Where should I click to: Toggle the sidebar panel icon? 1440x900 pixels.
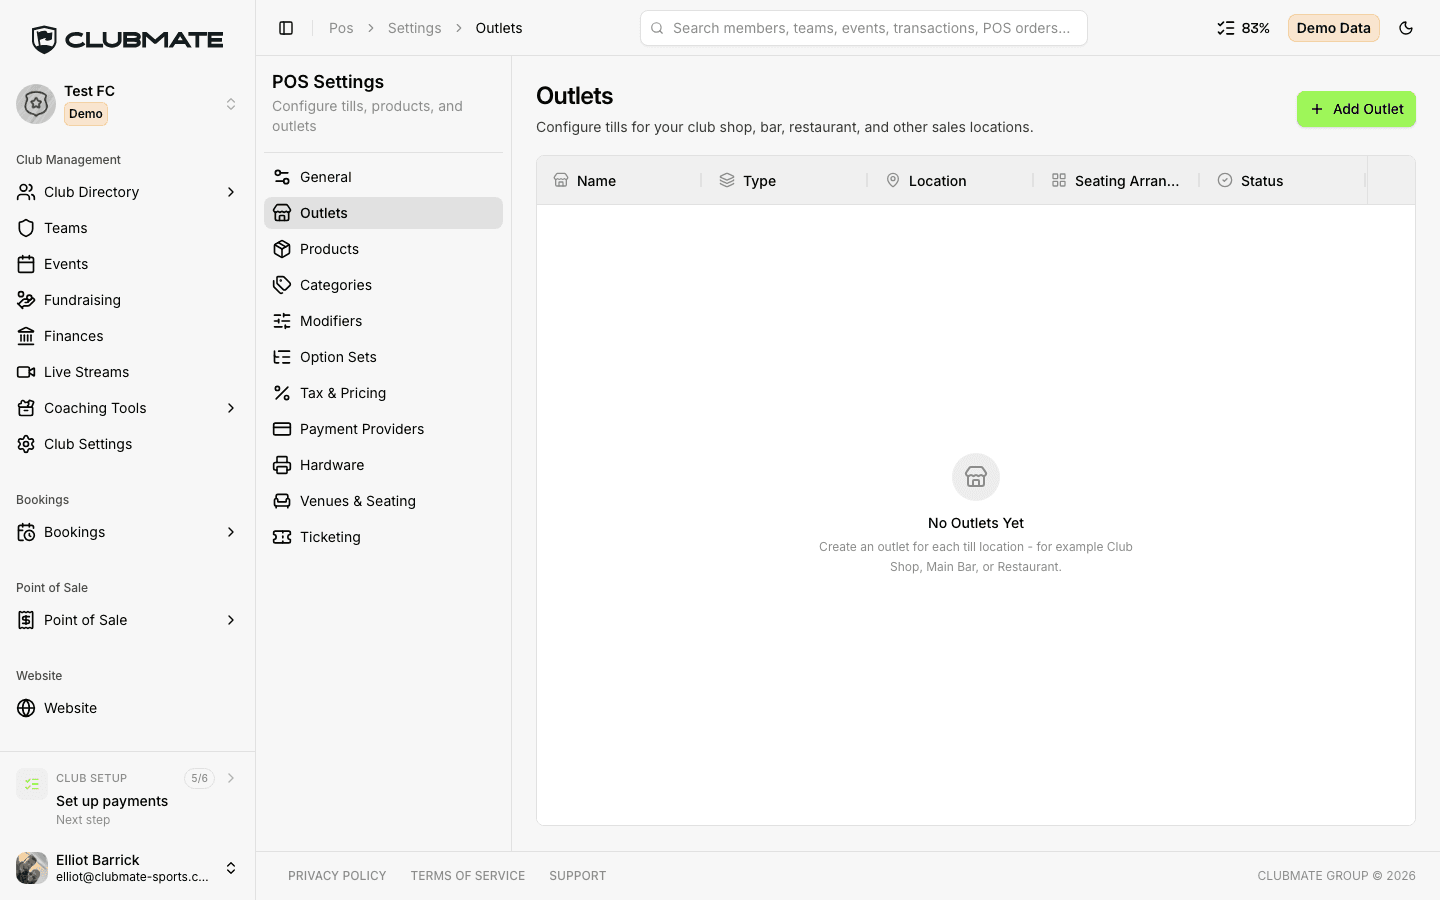286,28
